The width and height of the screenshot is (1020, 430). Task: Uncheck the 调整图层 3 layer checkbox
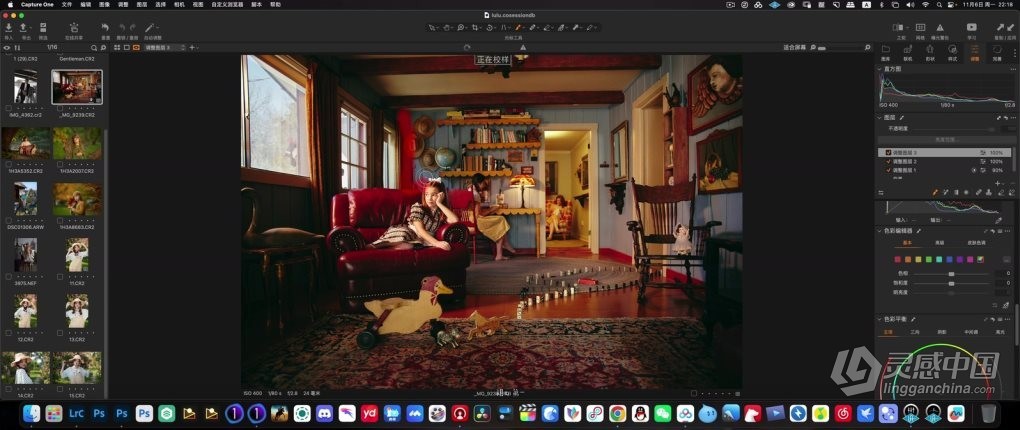point(888,153)
